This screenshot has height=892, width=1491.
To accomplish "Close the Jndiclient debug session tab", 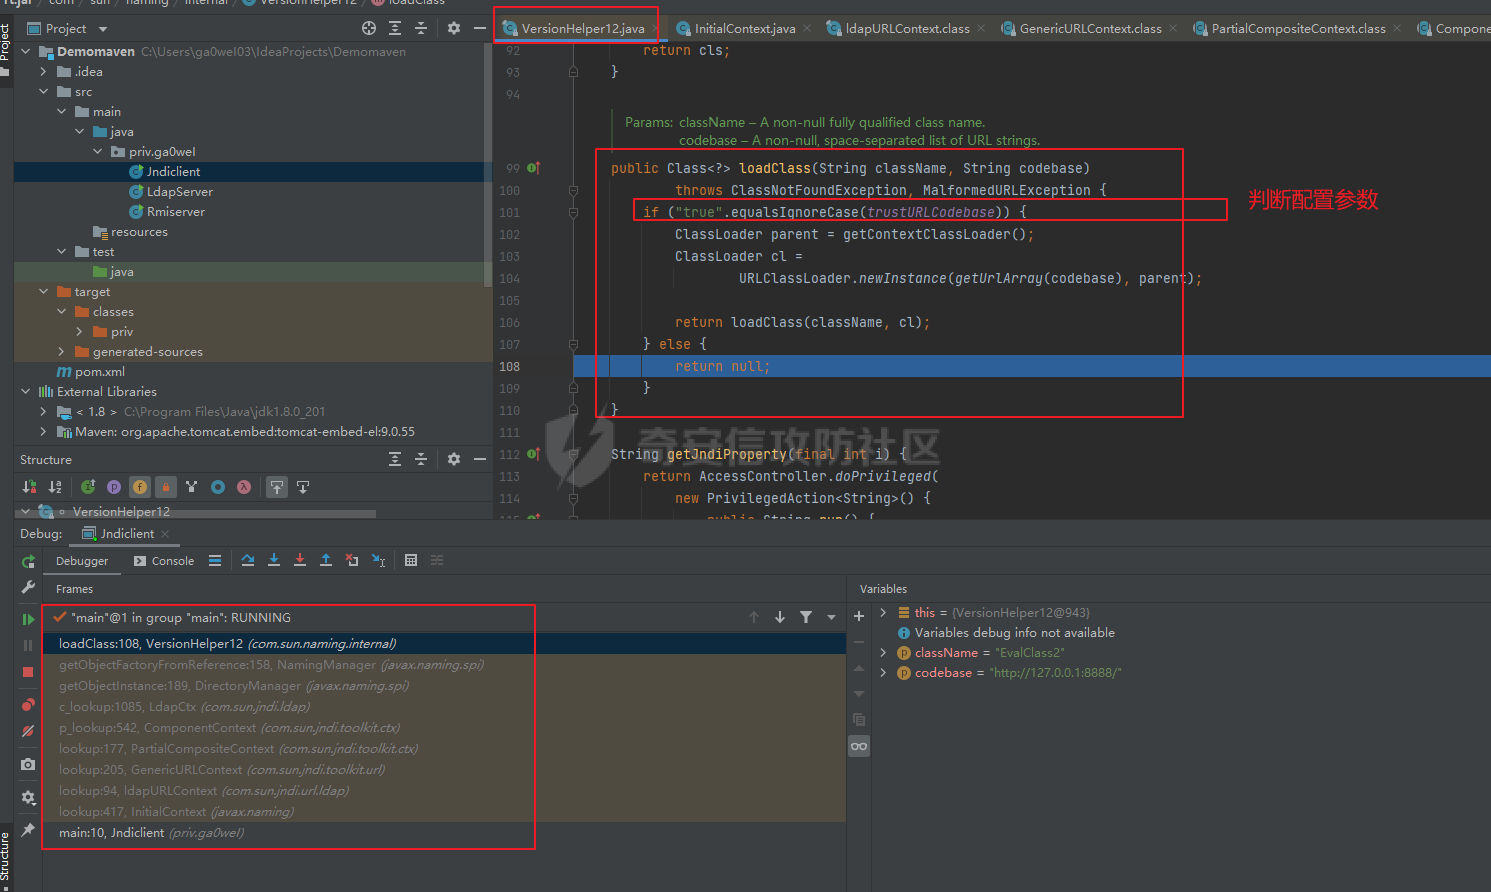I will pyautogui.click(x=165, y=534).
